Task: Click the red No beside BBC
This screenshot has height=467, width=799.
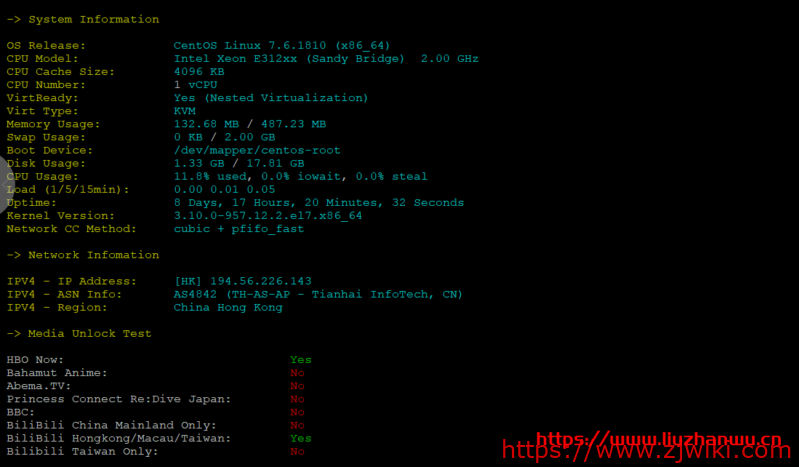Action: click(297, 412)
